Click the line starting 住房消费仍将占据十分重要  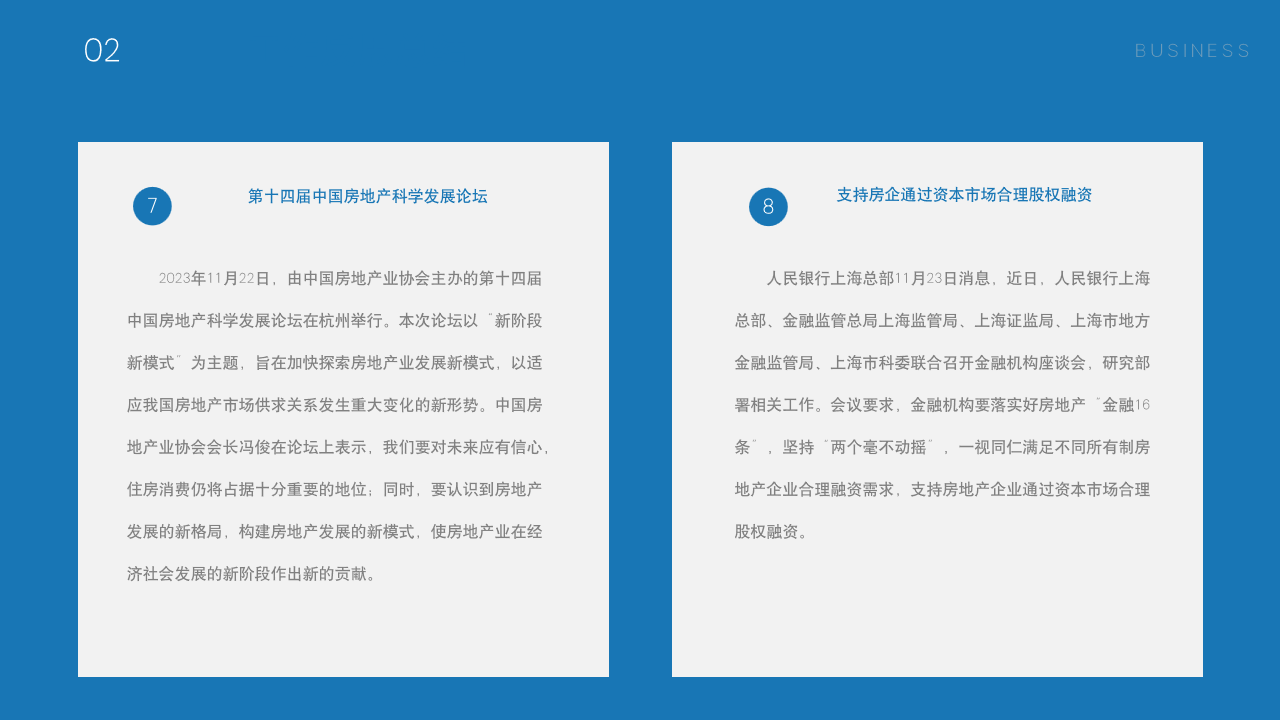pos(335,490)
